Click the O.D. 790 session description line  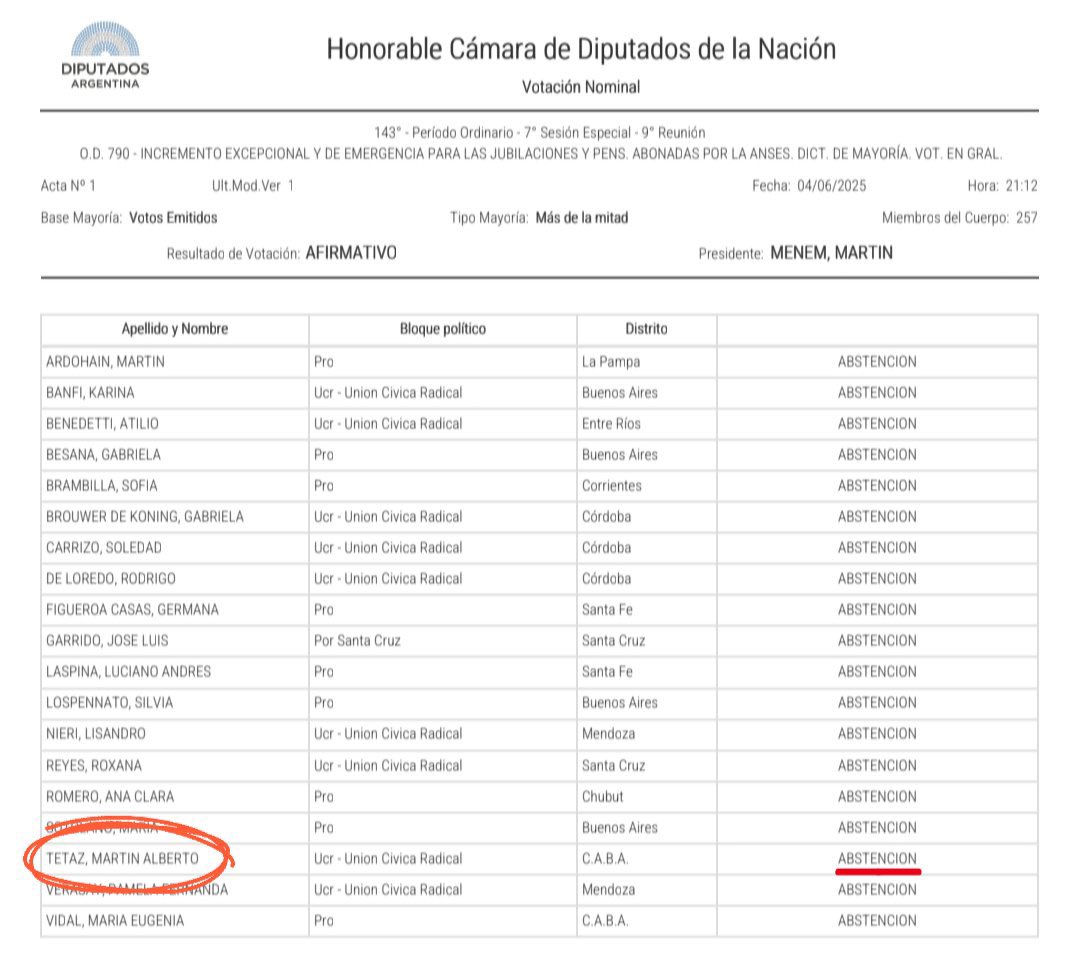[x=540, y=151]
